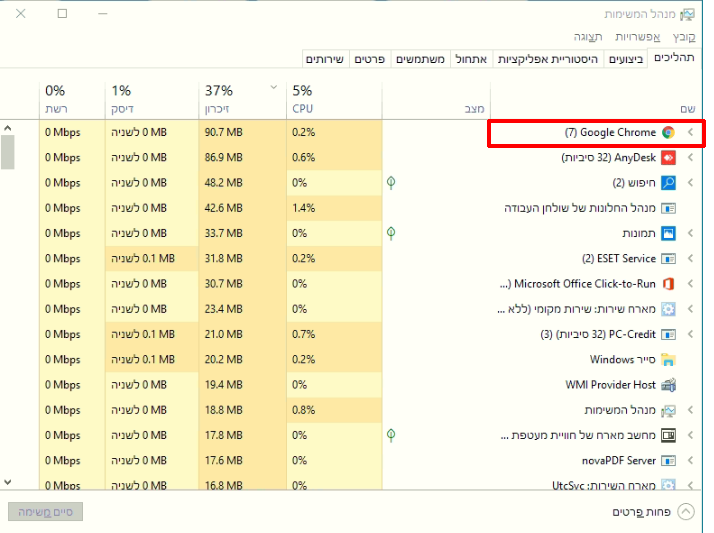This screenshot has width=714, height=533.
Task: Expand the ESET Service process group
Action: tap(690, 259)
